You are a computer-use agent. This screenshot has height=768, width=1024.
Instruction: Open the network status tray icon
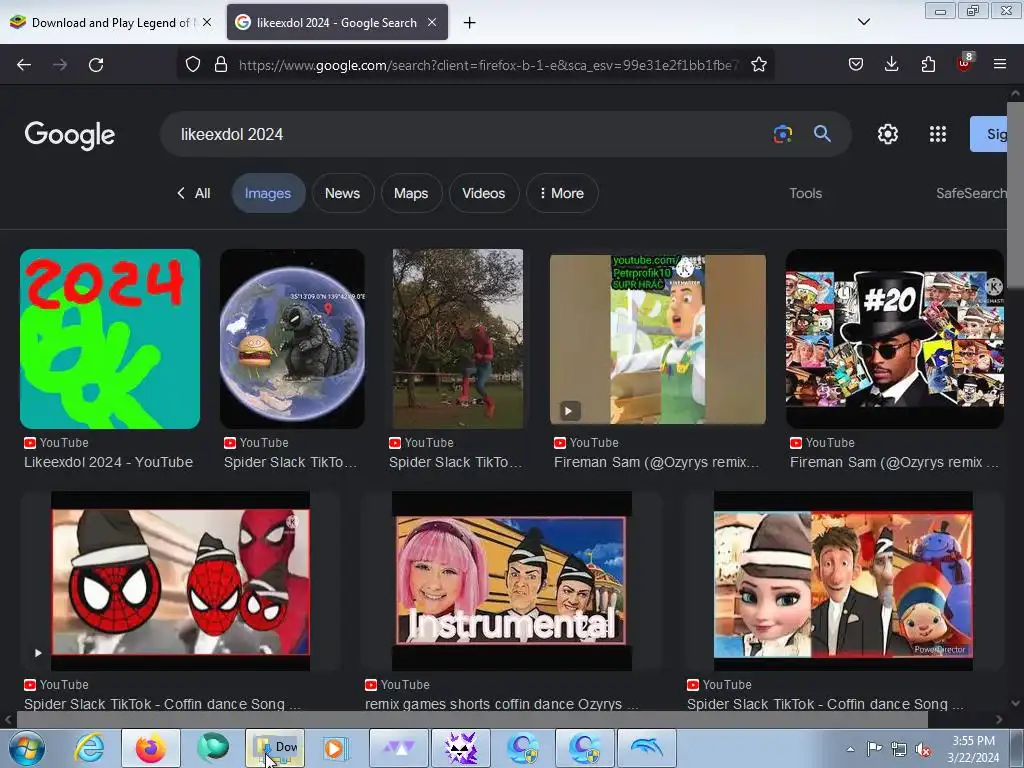[899, 749]
